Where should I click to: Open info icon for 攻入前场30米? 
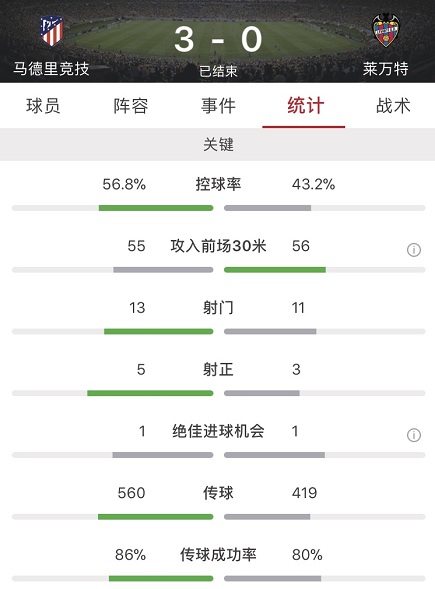coord(414,250)
